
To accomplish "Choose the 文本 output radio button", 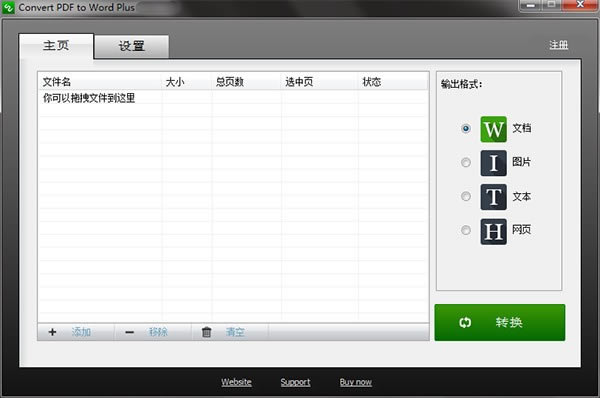I will [466, 196].
